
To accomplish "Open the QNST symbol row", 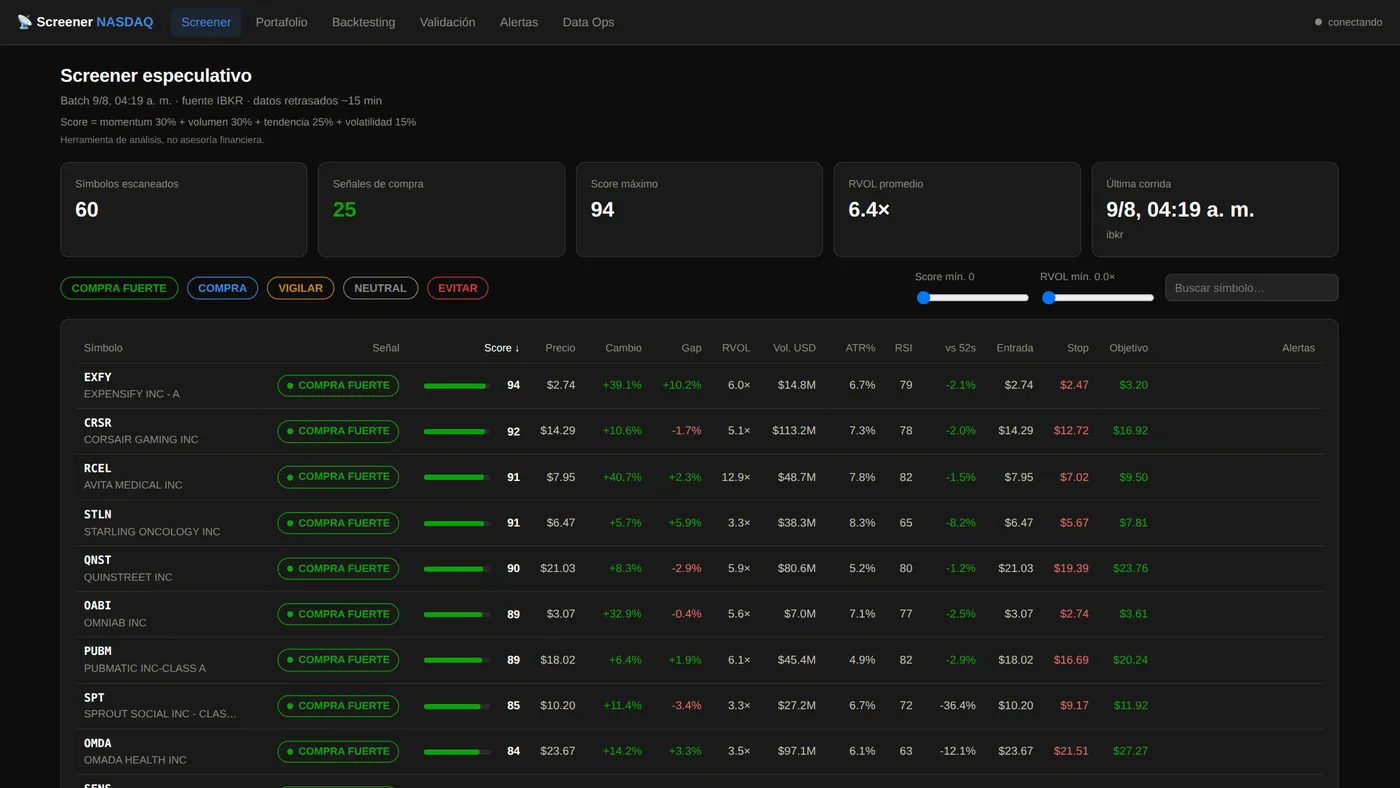I will (x=699, y=568).
